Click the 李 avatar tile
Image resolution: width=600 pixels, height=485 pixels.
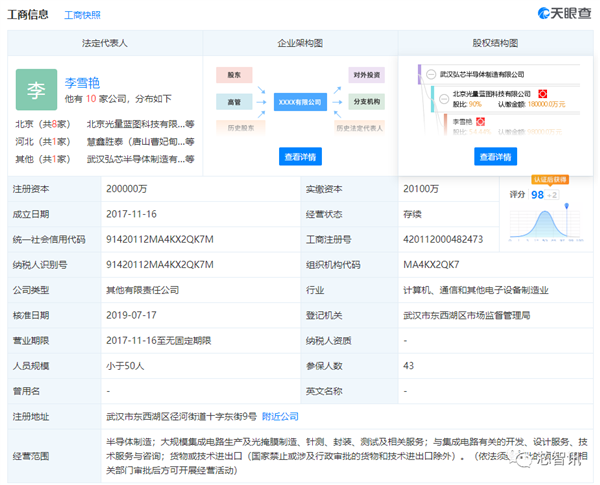[x=36, y=91]
